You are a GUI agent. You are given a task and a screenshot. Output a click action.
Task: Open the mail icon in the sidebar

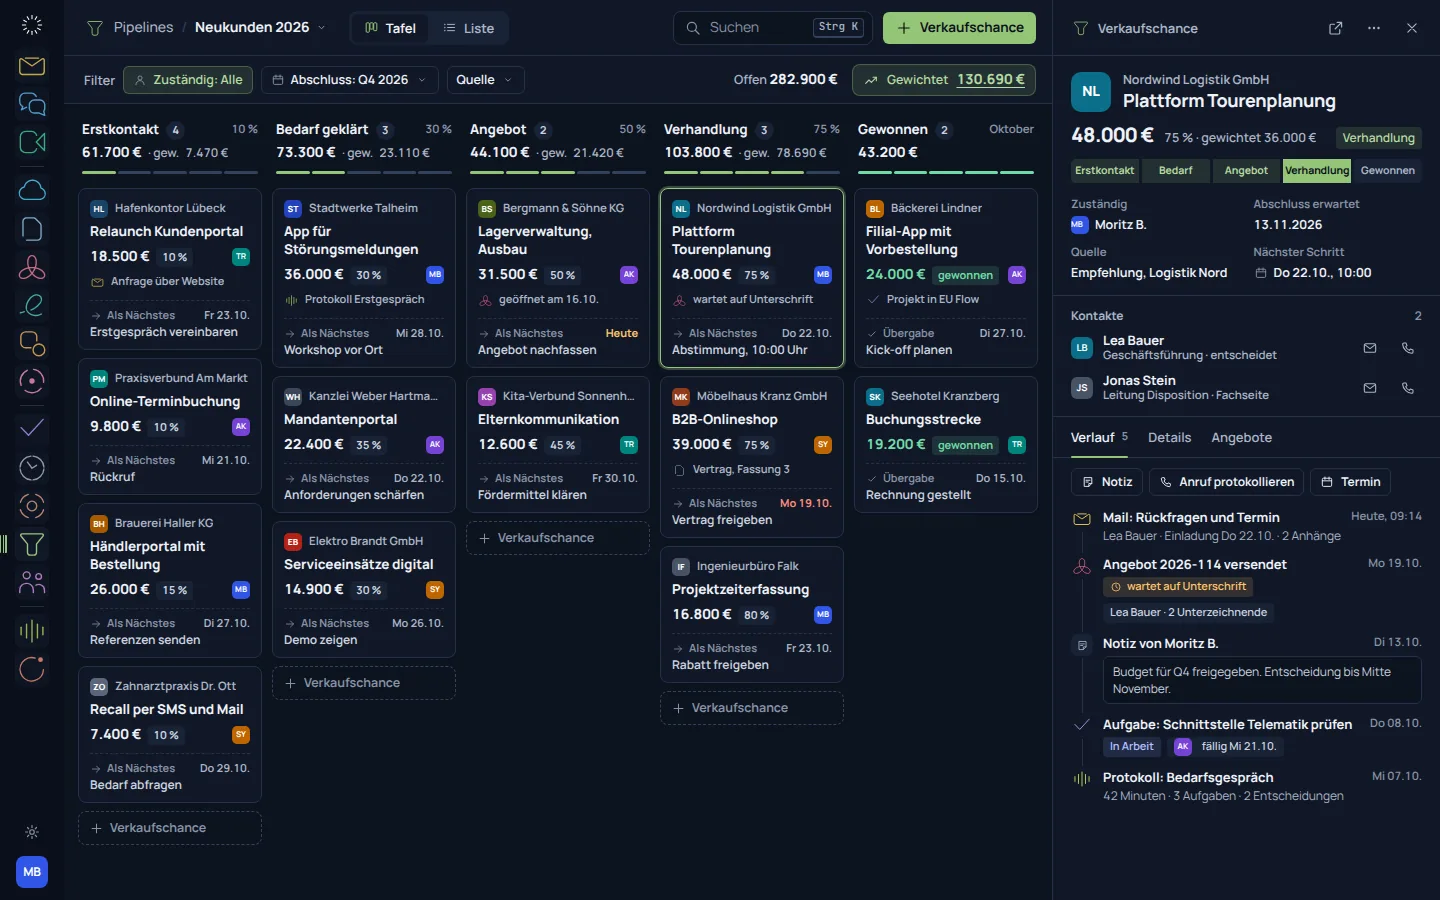tap(32, 66)
